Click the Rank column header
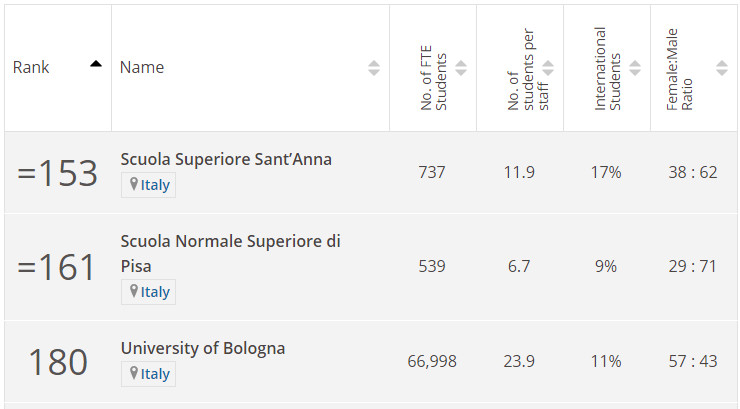Screen dimensions: 740x409 coord(31,67)
